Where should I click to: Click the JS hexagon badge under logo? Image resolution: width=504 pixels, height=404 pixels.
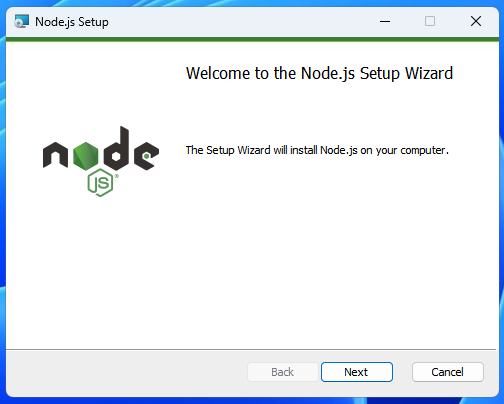tap(100, 182)
